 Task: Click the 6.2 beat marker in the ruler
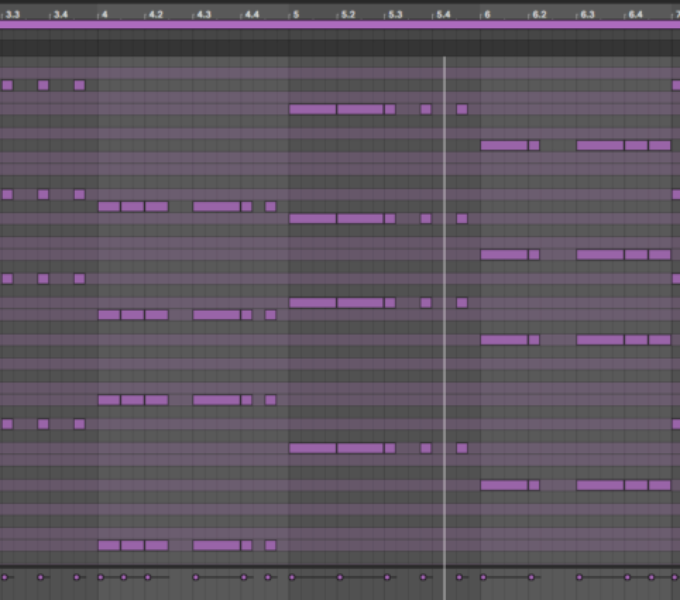[x=539, y=15]
